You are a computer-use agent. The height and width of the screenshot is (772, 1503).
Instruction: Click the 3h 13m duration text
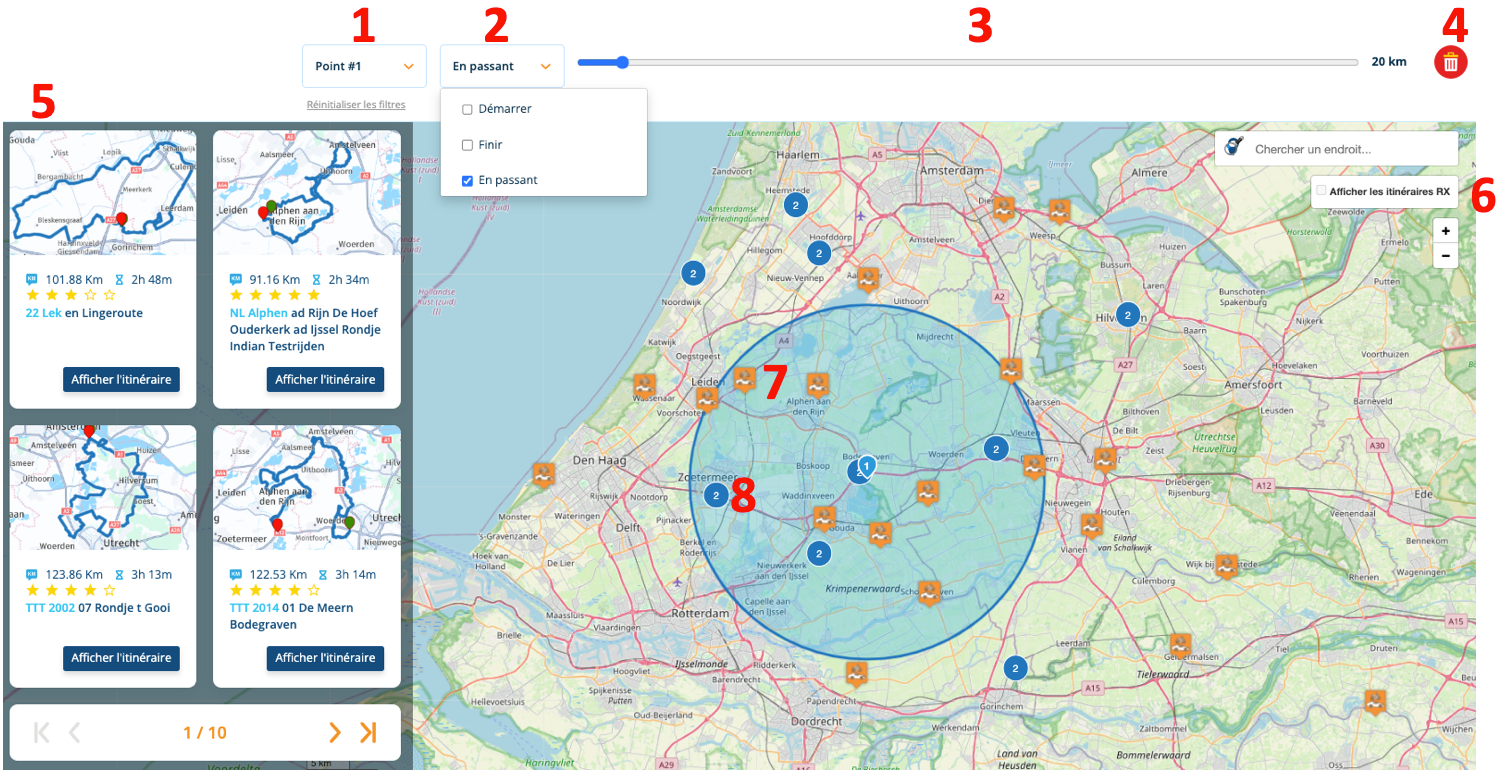(152, 575)
